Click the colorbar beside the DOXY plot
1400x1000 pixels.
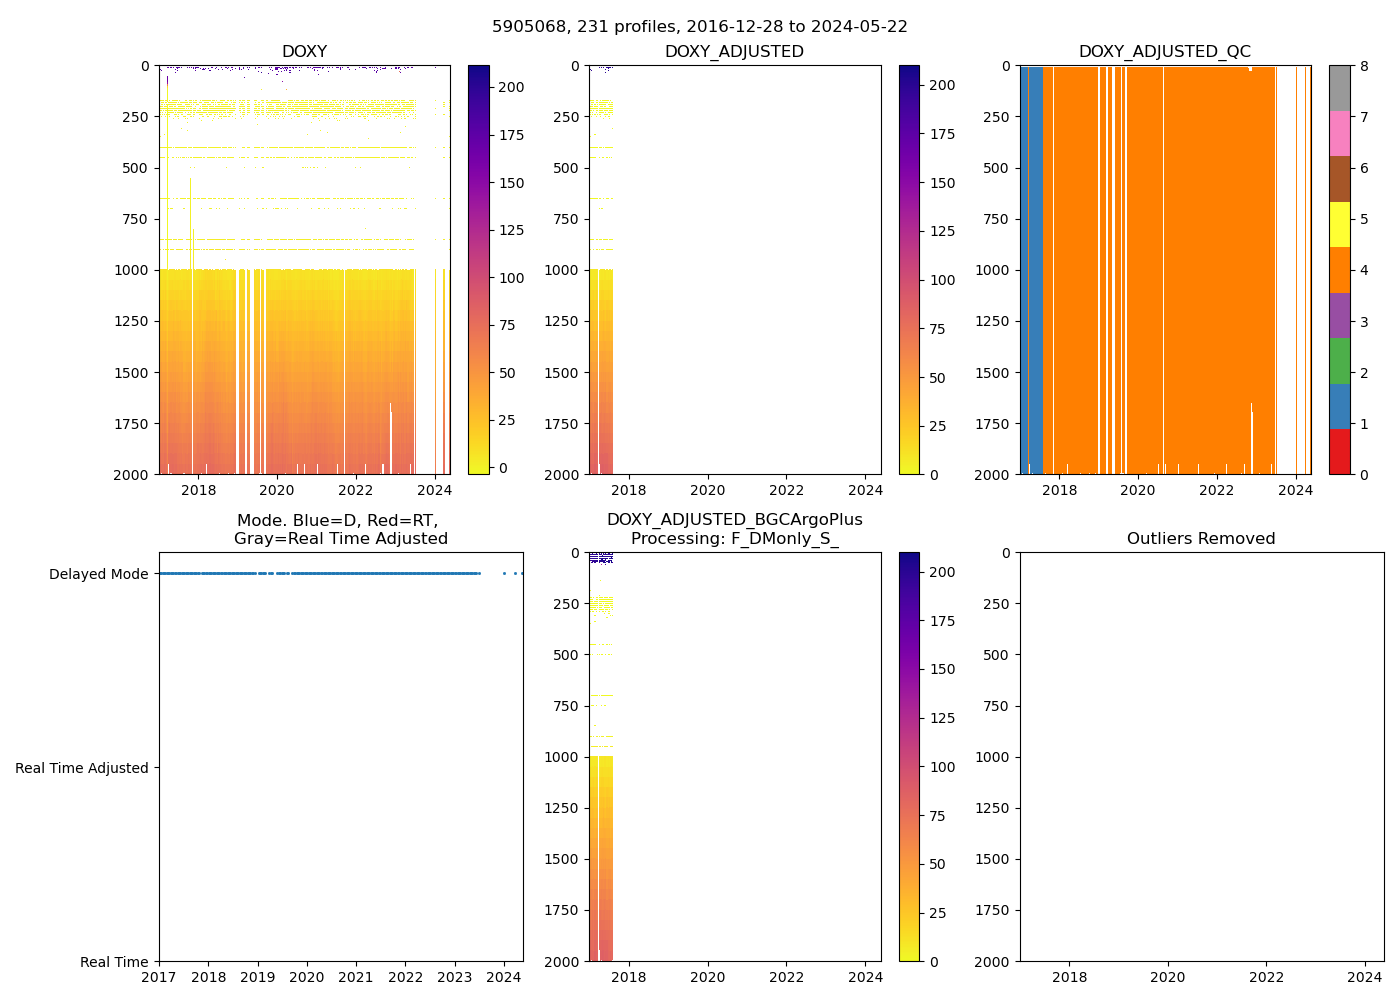pos(478,270)
